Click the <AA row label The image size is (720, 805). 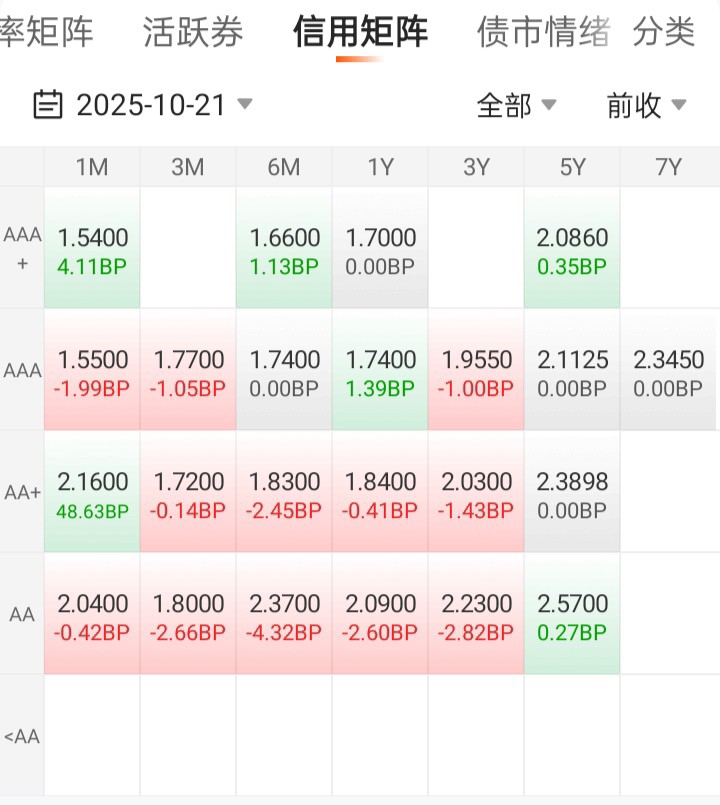pos(22,737)
